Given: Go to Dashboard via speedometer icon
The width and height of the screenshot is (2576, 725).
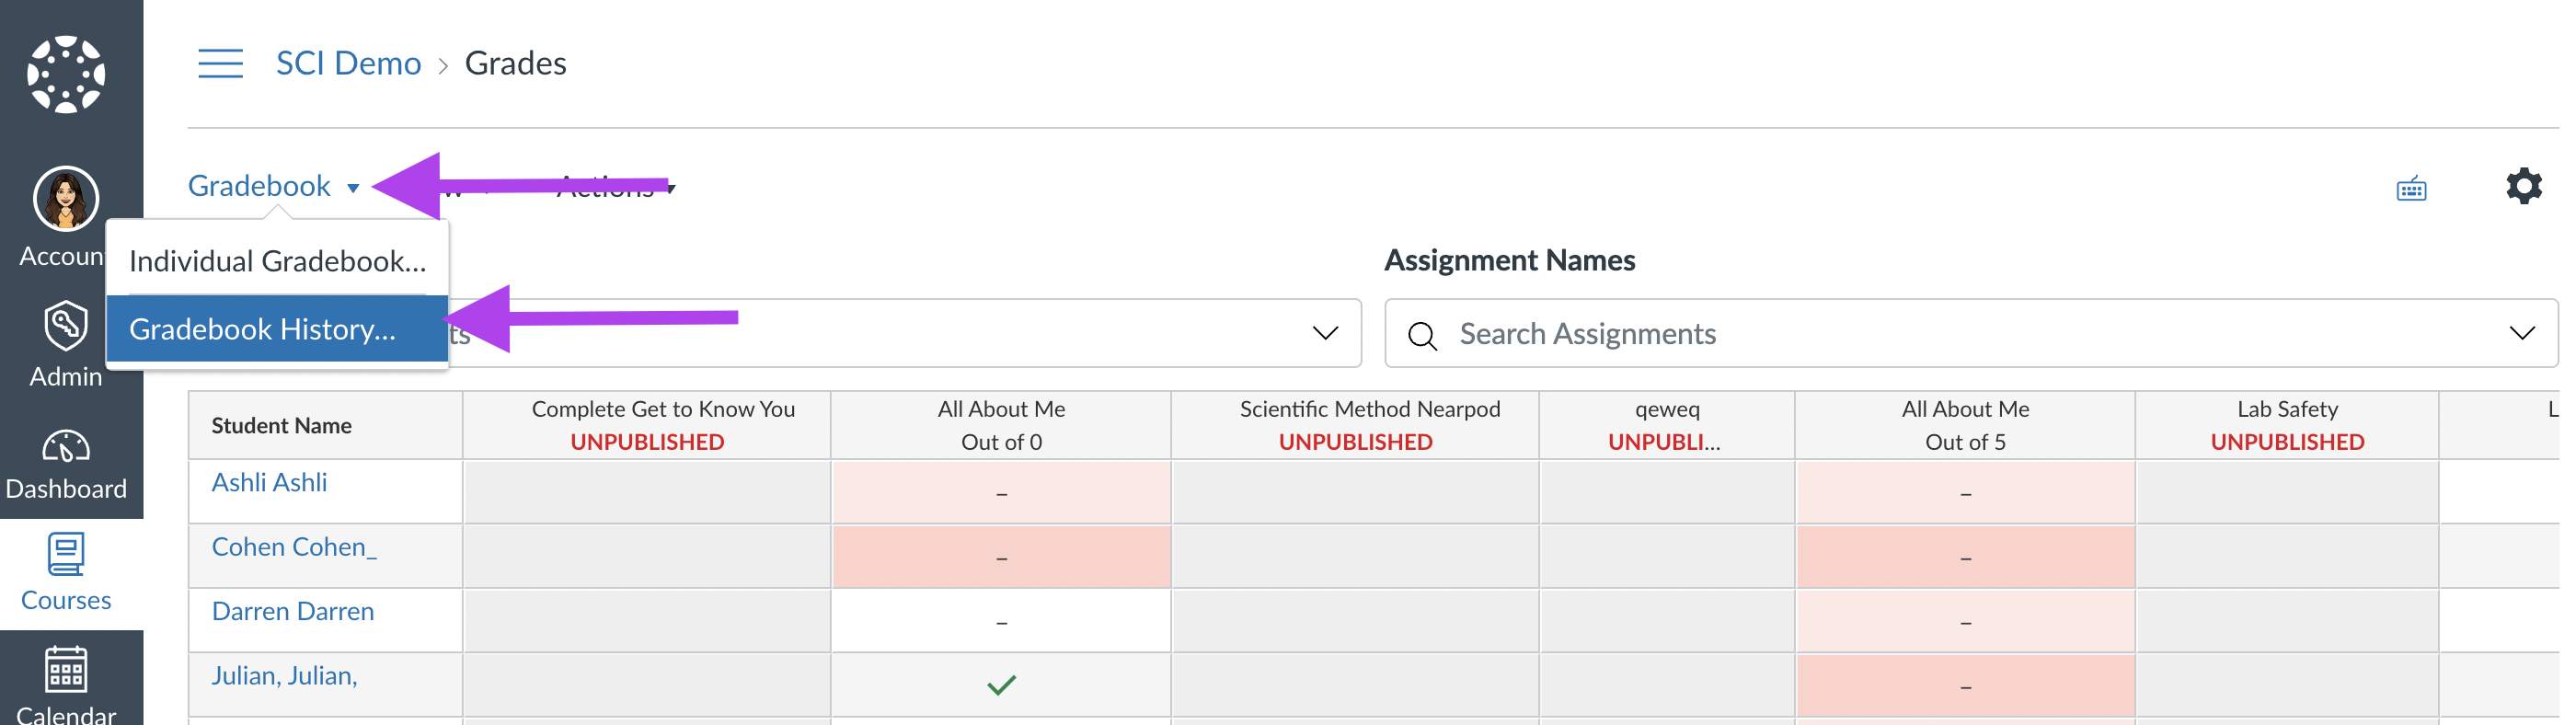Looking at the screenshot, I should (66, 446).
